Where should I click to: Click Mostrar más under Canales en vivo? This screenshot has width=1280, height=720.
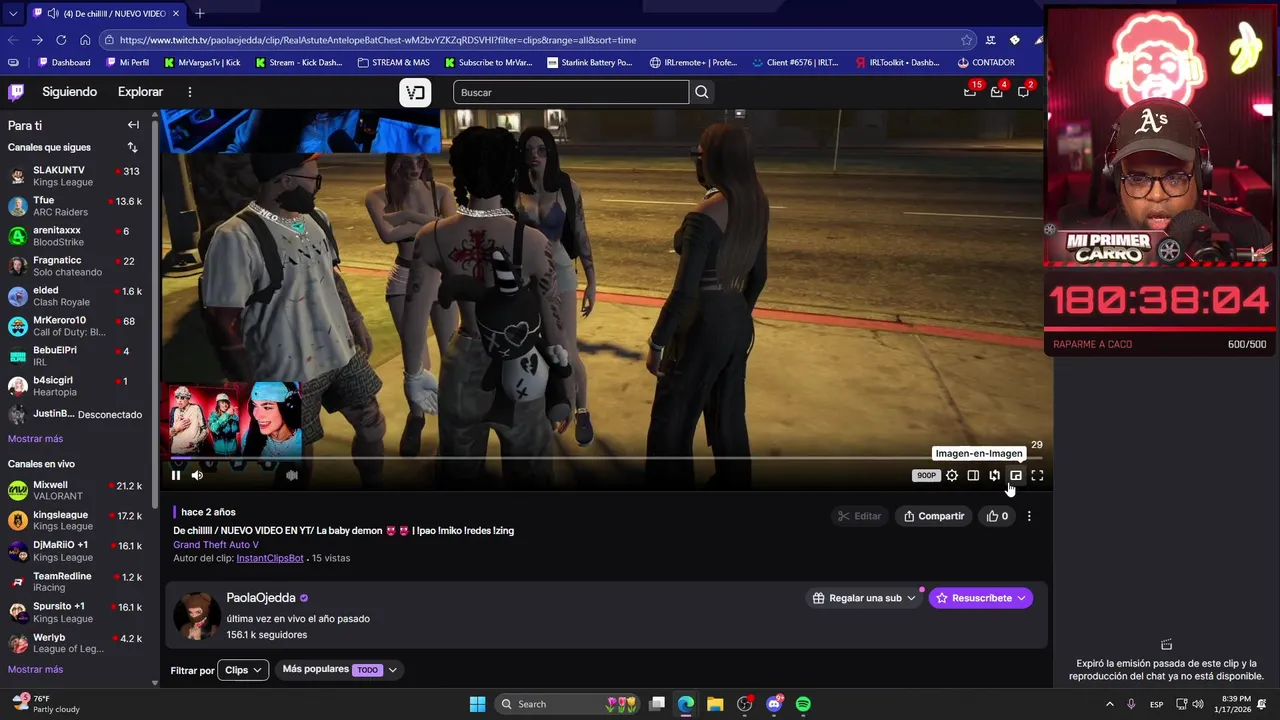[x=35, y=670]
